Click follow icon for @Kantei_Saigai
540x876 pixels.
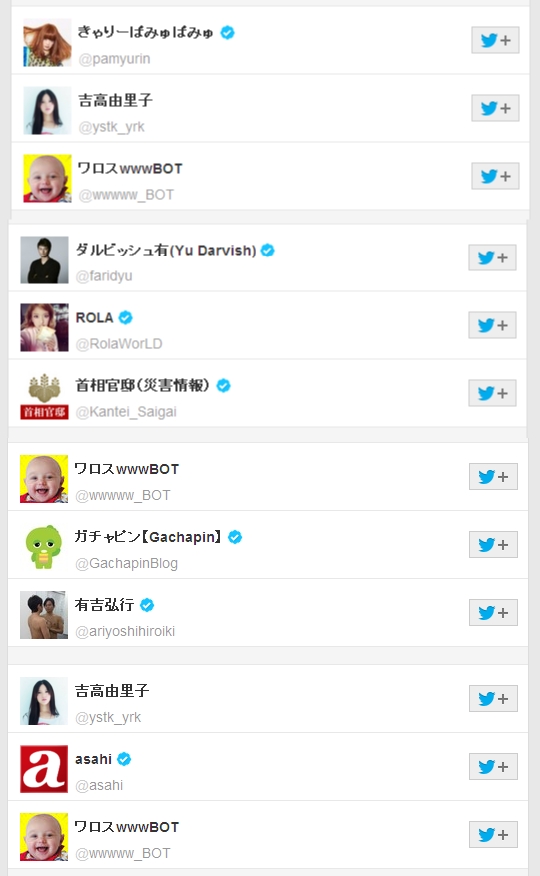492,393
